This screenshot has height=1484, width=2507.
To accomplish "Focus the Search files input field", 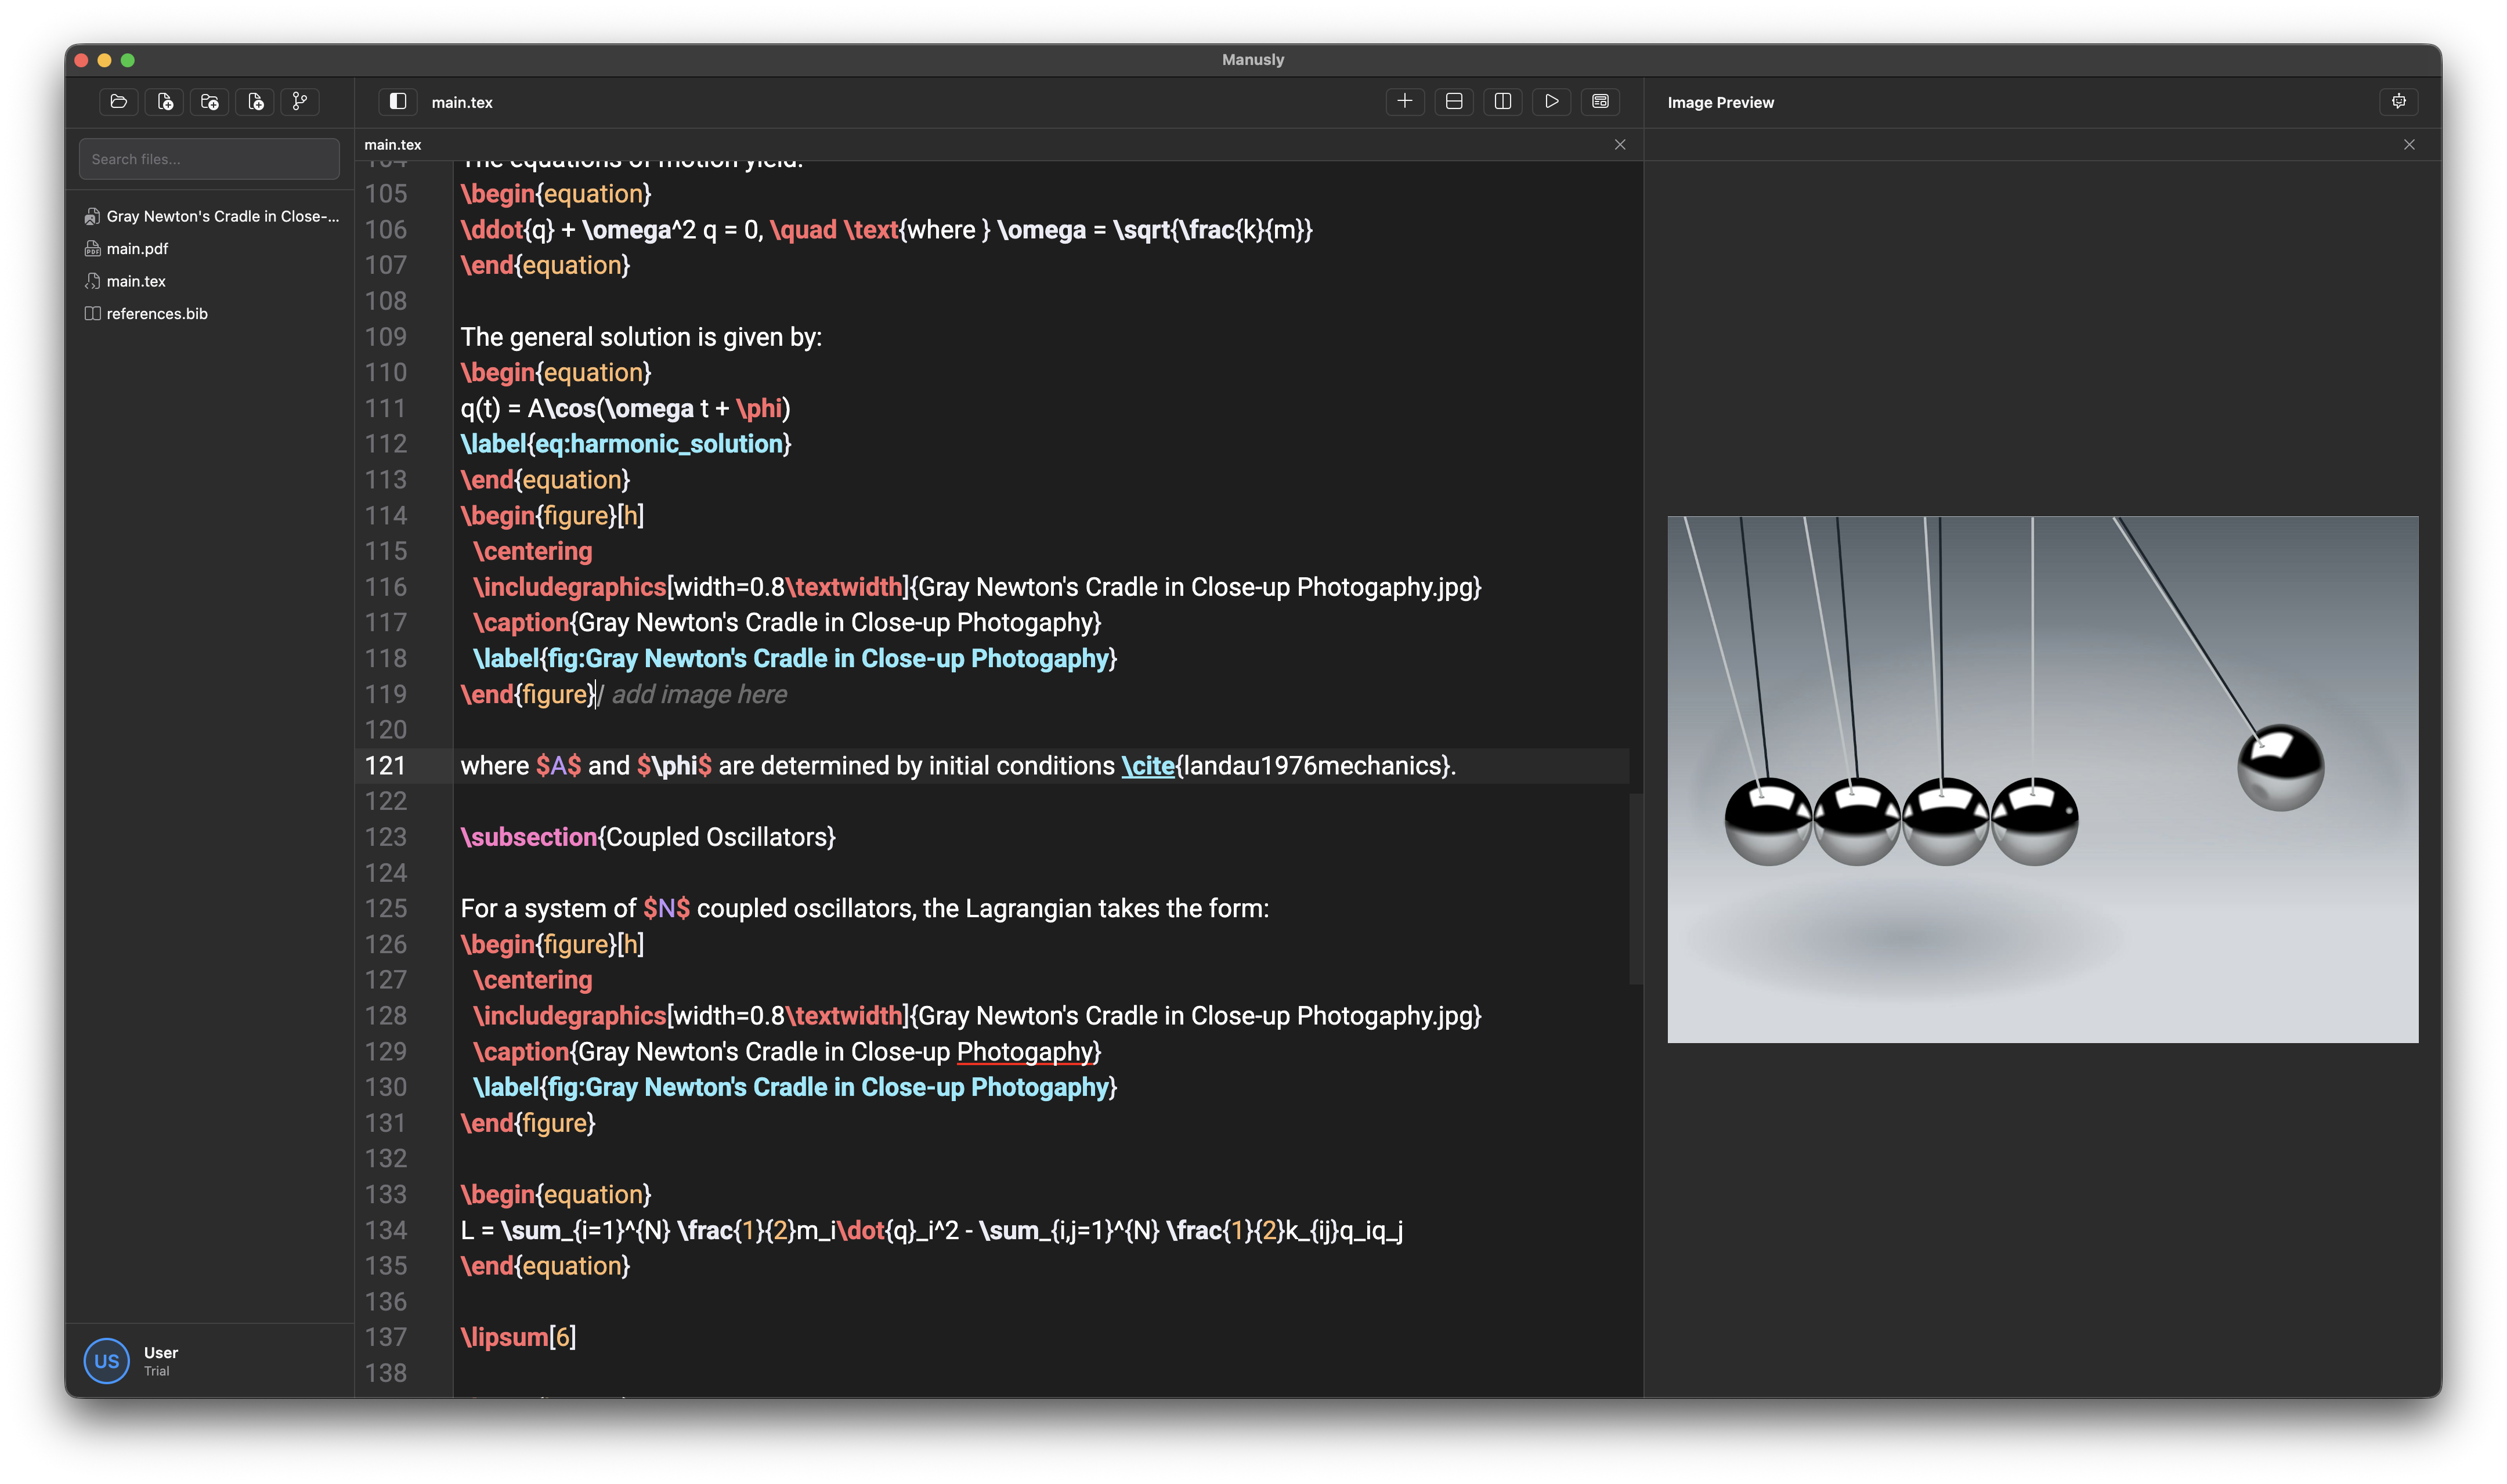I will coord(209,159).
